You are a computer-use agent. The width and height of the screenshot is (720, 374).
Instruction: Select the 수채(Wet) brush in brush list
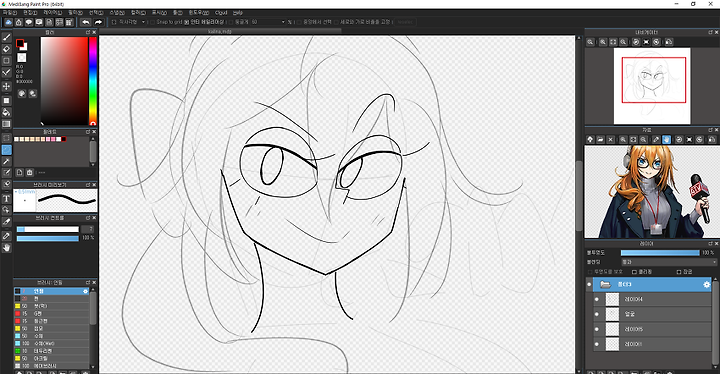tap(51, 343)
